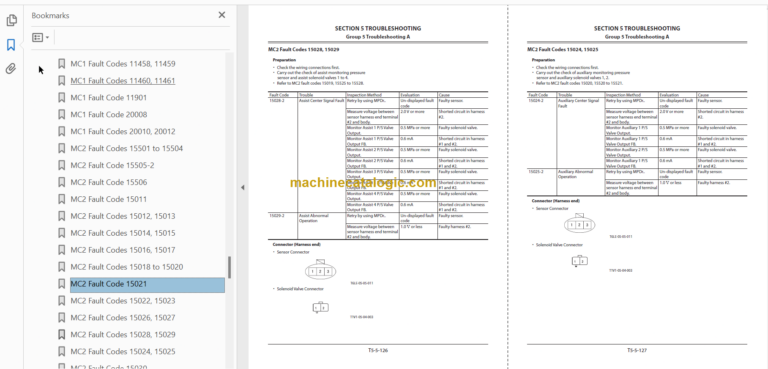Click bookmark icon beside MC1 Fault Codes 11458, 11459
This screenshot has height=369, width=768.
click(62, 64)
